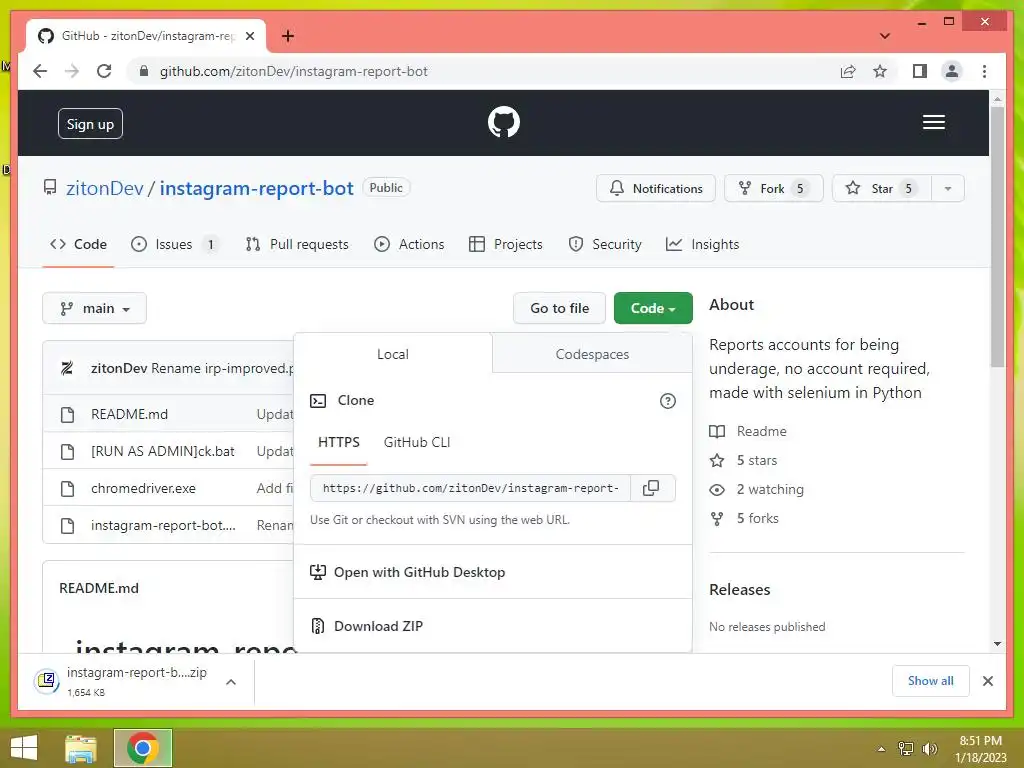Click Chrome back arrow
Image resolution: width=1024 pixels, height=768 pixels.
pyautogui.click(x=40, y=71)
